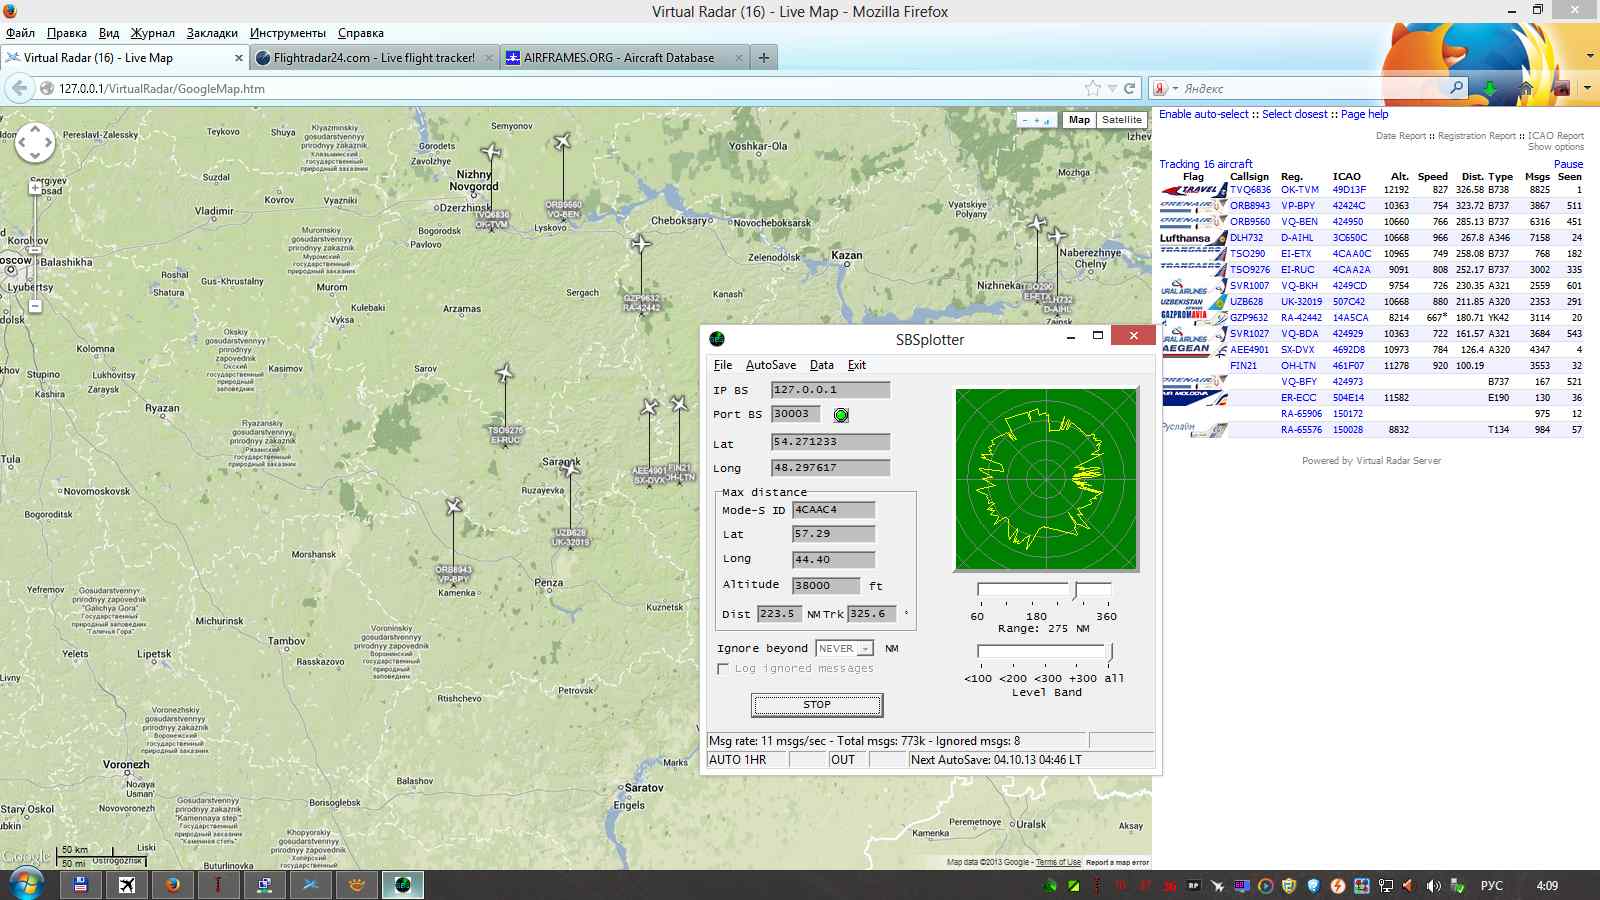Open SBSplotter taskbar button
Image resolution: width=1600 pixels, height=900 pixels.
tap(403, 885)
